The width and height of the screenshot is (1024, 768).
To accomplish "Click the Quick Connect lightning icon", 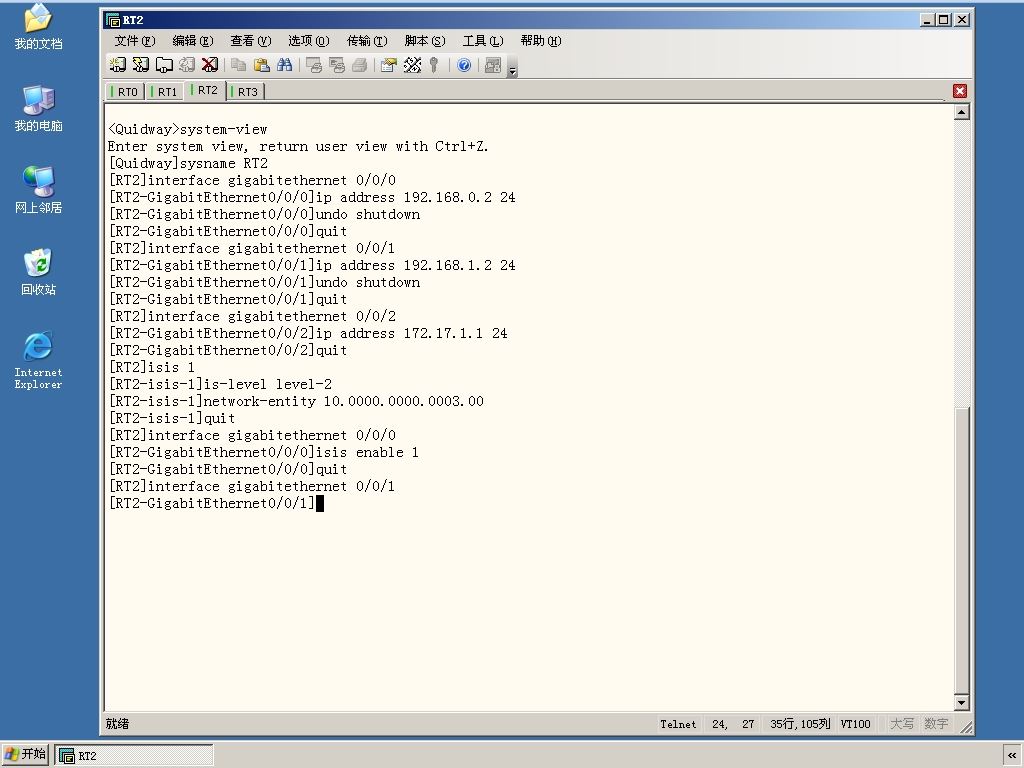I will pos(140,65).
